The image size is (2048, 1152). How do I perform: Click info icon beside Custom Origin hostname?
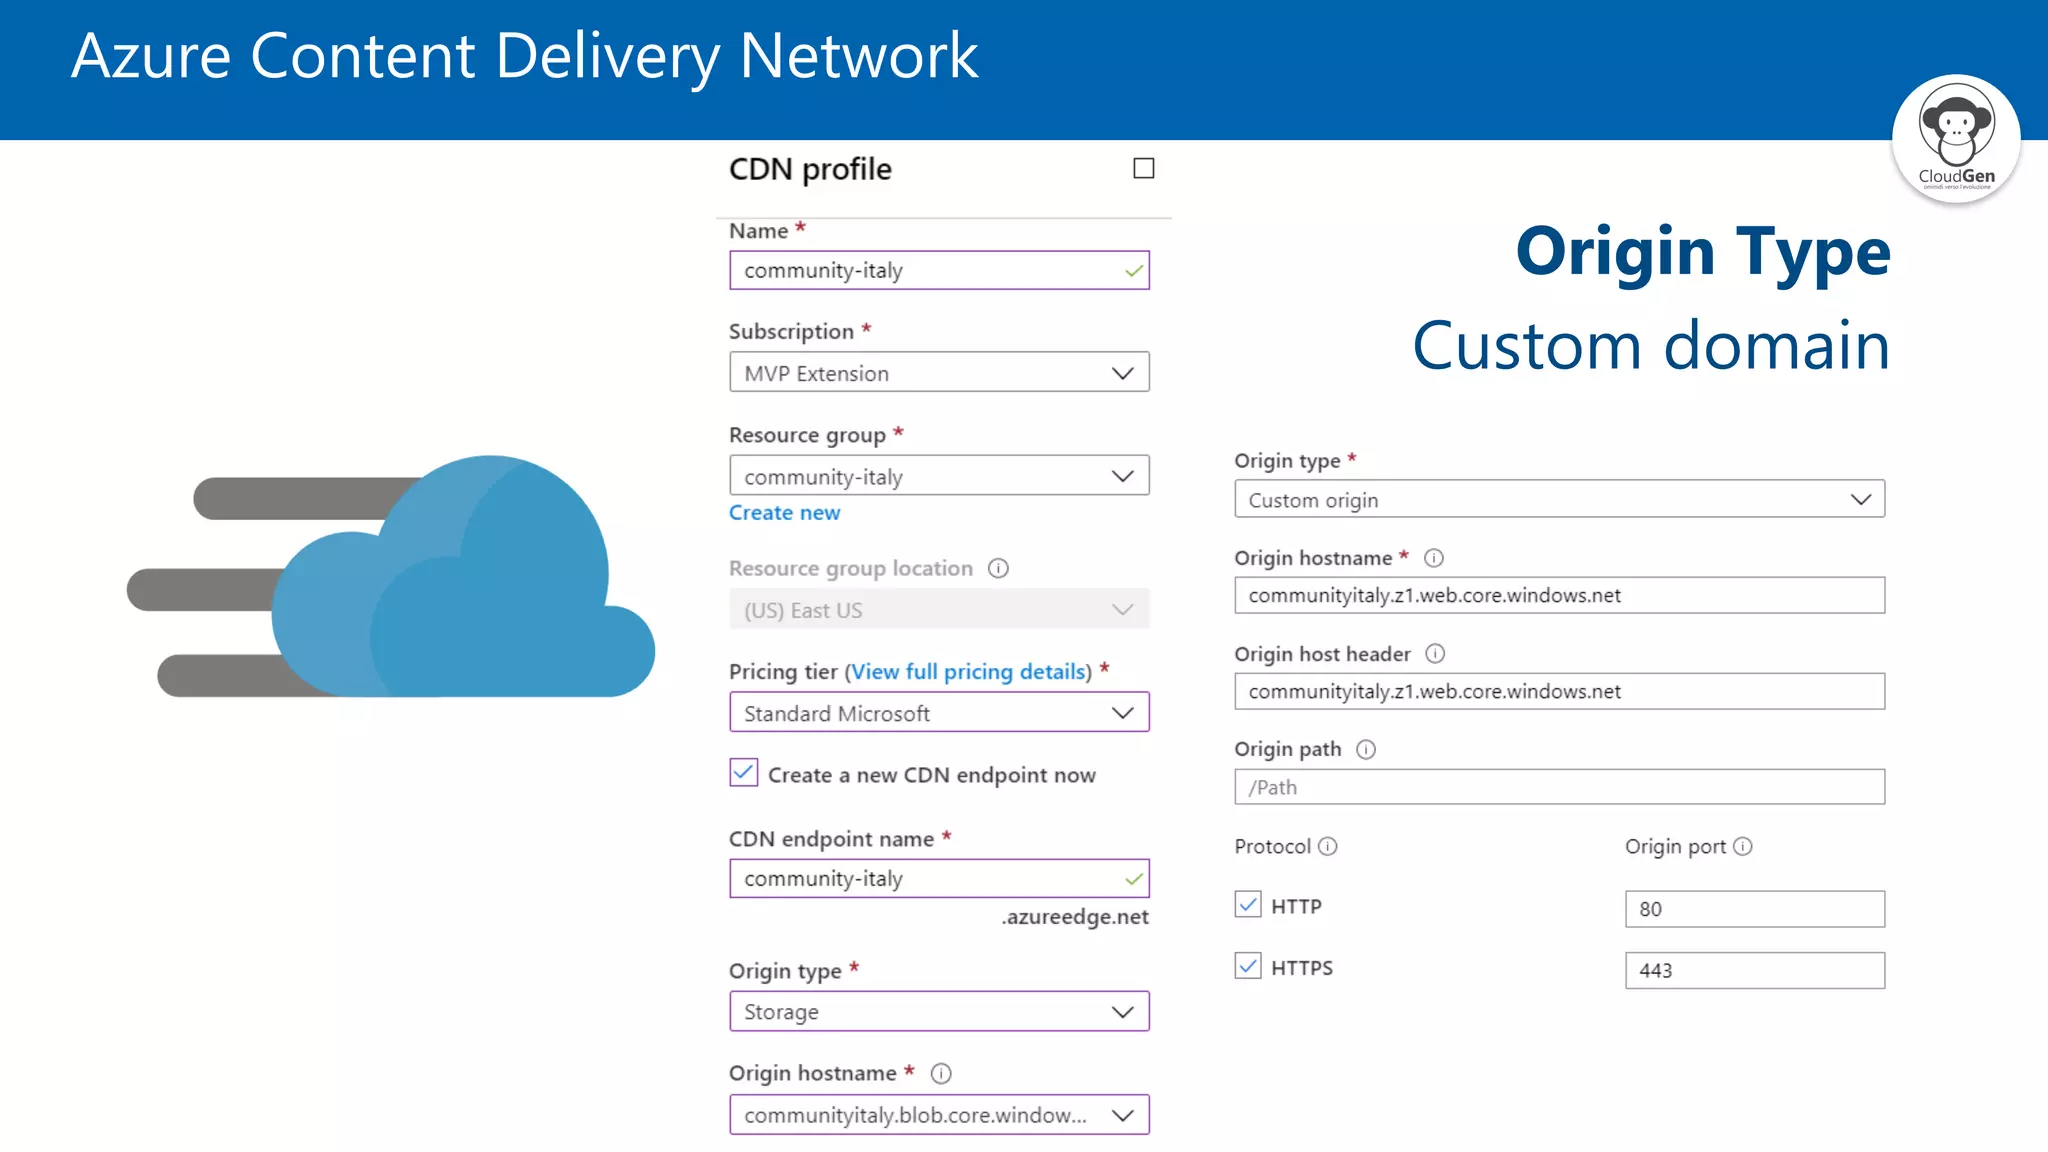coord(1433,558)
